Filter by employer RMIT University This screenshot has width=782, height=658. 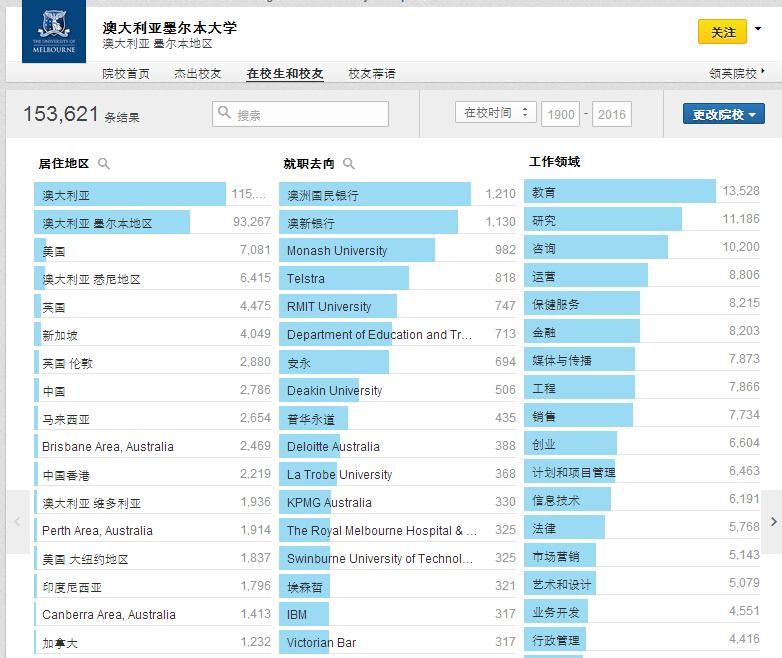pos(398,306)
